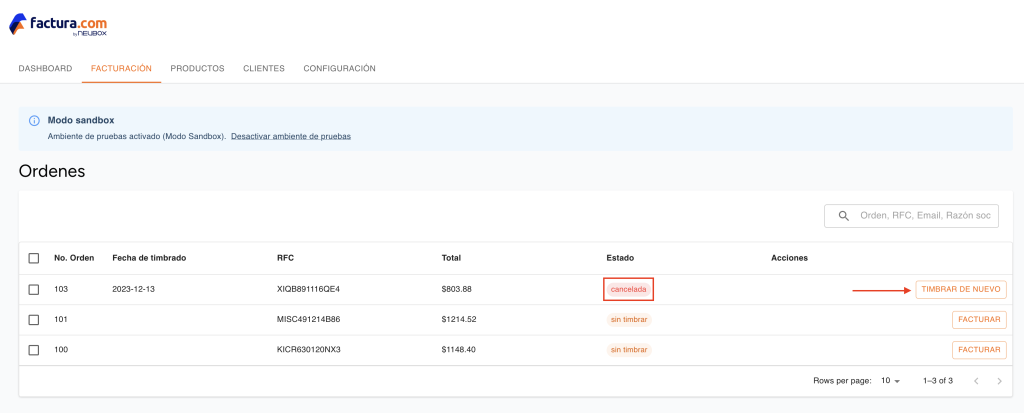Click the Estado column header
The image size is (1024, 413).
click(x=620, y=258)
